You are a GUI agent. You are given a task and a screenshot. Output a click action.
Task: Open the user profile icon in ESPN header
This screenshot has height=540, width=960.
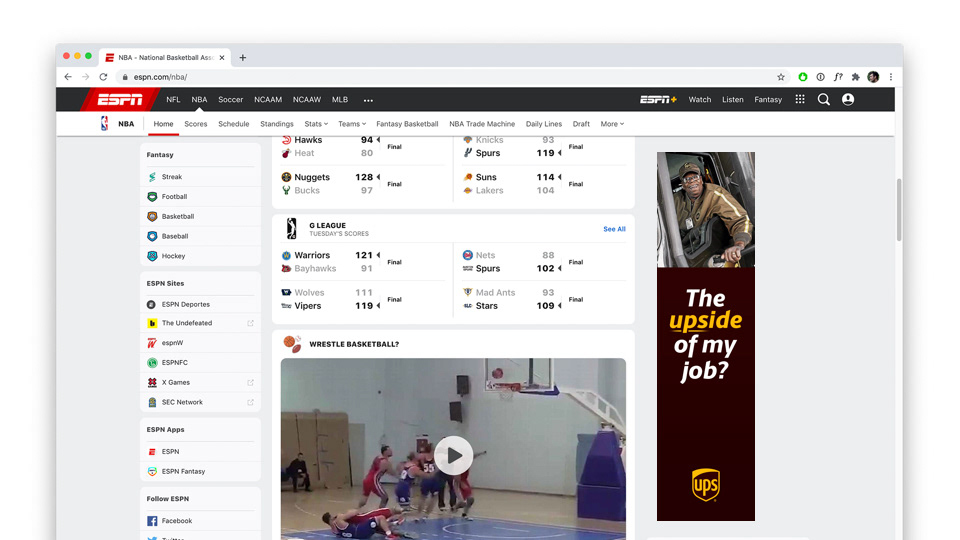click(848, 99)
